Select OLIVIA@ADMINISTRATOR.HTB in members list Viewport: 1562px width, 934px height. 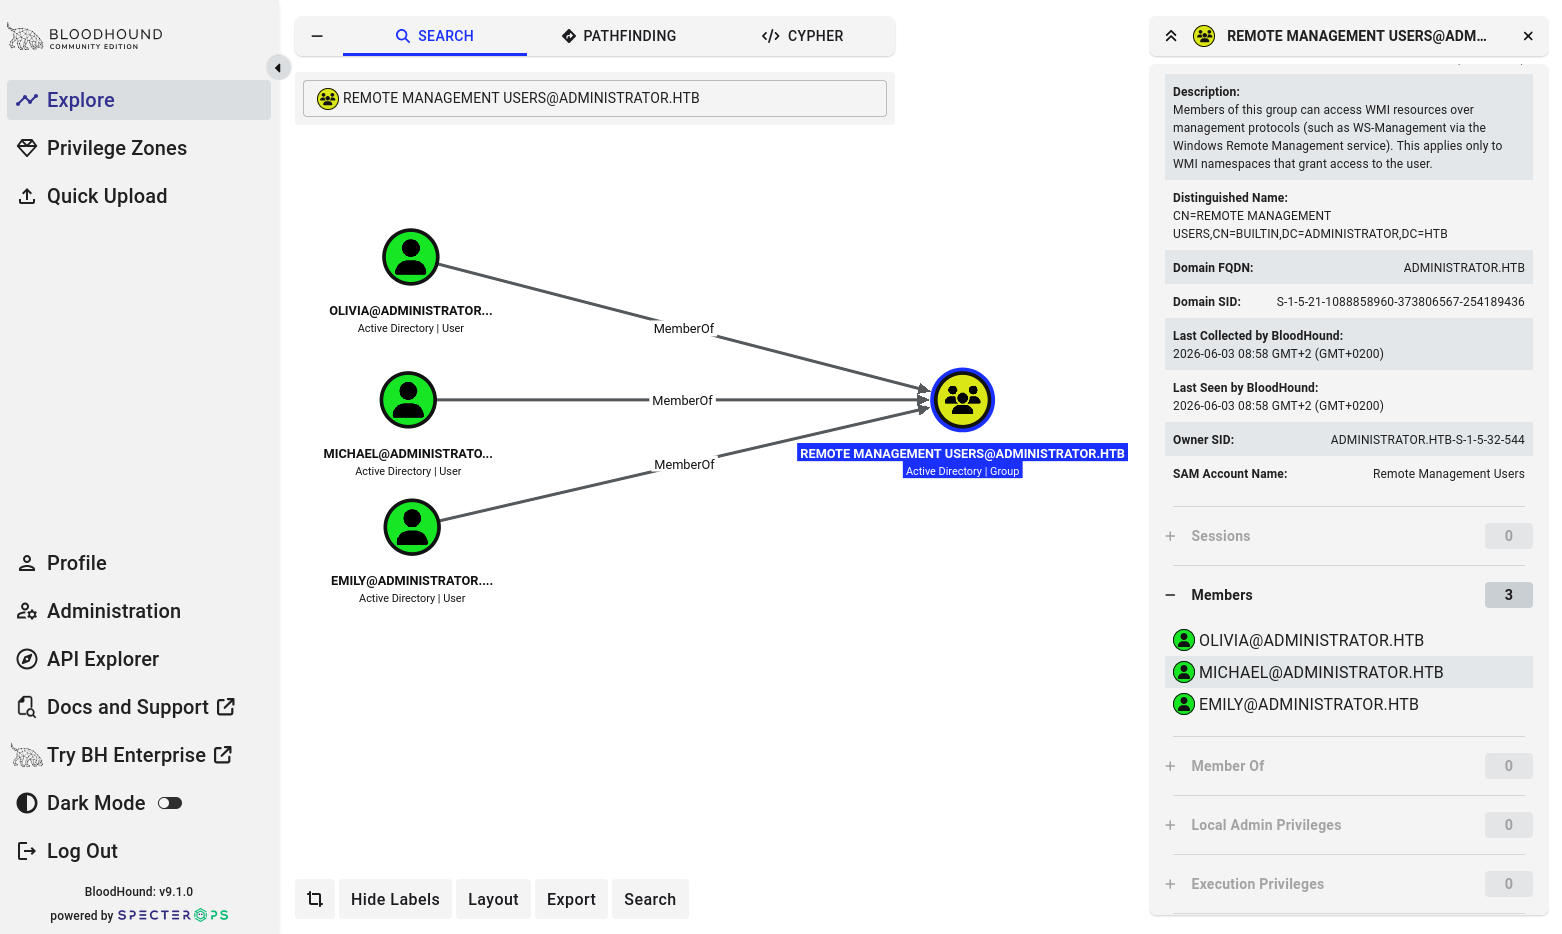coord(1349,640)
